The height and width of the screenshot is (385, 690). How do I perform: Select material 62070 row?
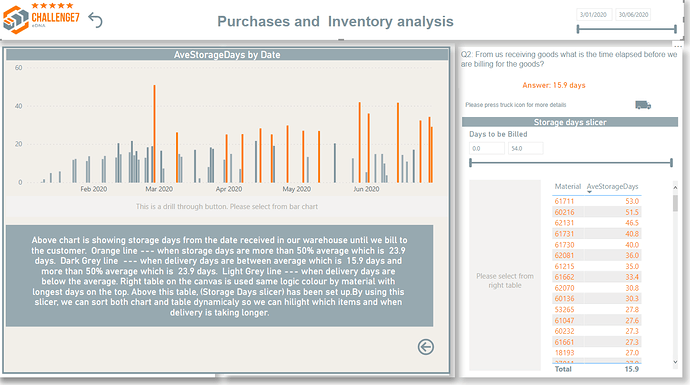pyautogui.click(x=596, y=288)
